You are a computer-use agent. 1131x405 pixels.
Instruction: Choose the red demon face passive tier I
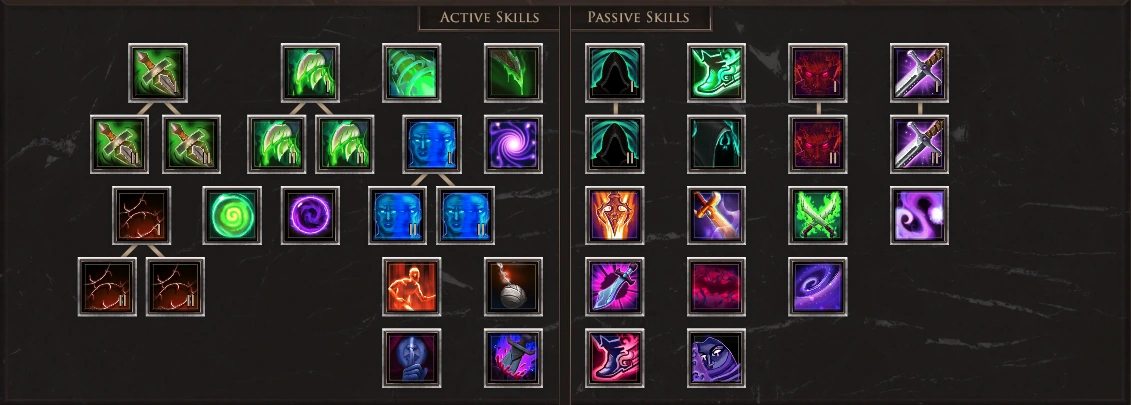[x=818, y=73]
